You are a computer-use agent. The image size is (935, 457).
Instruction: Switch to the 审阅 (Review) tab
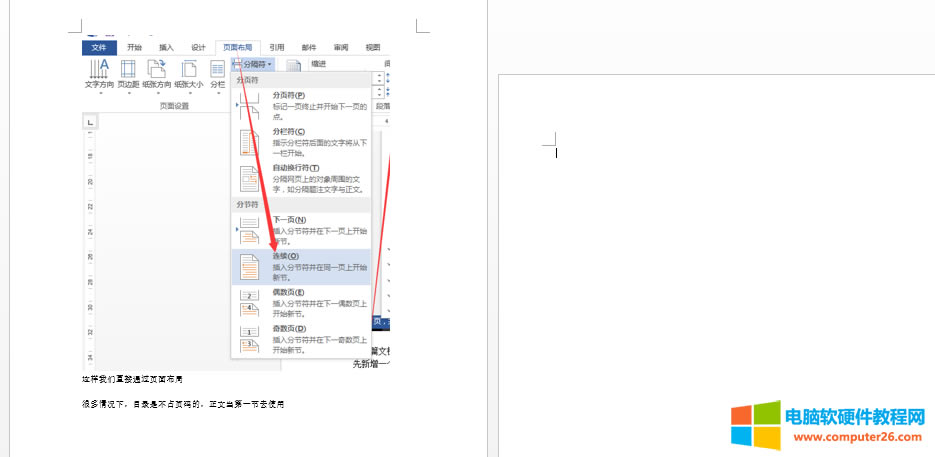click(341, 47)
